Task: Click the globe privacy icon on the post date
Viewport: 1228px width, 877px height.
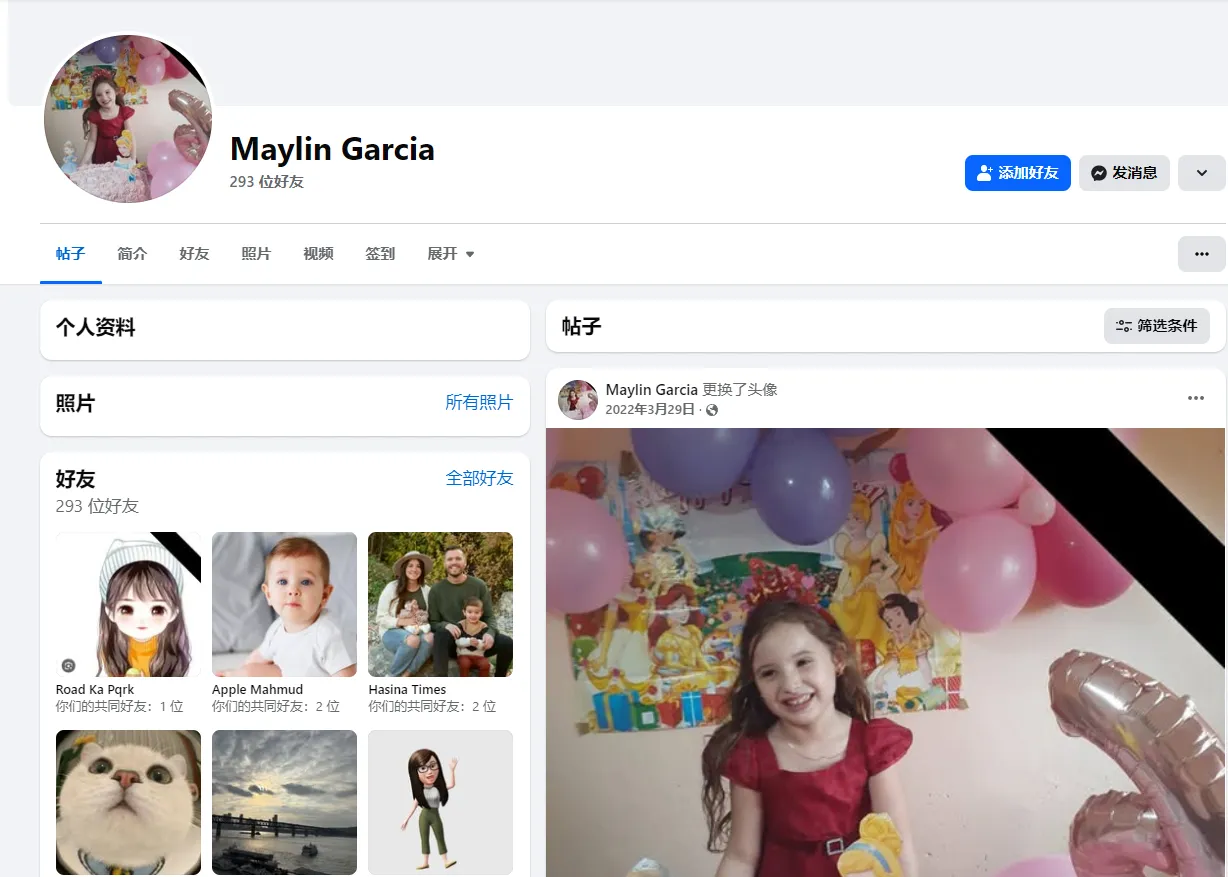Action: point(711,410)
